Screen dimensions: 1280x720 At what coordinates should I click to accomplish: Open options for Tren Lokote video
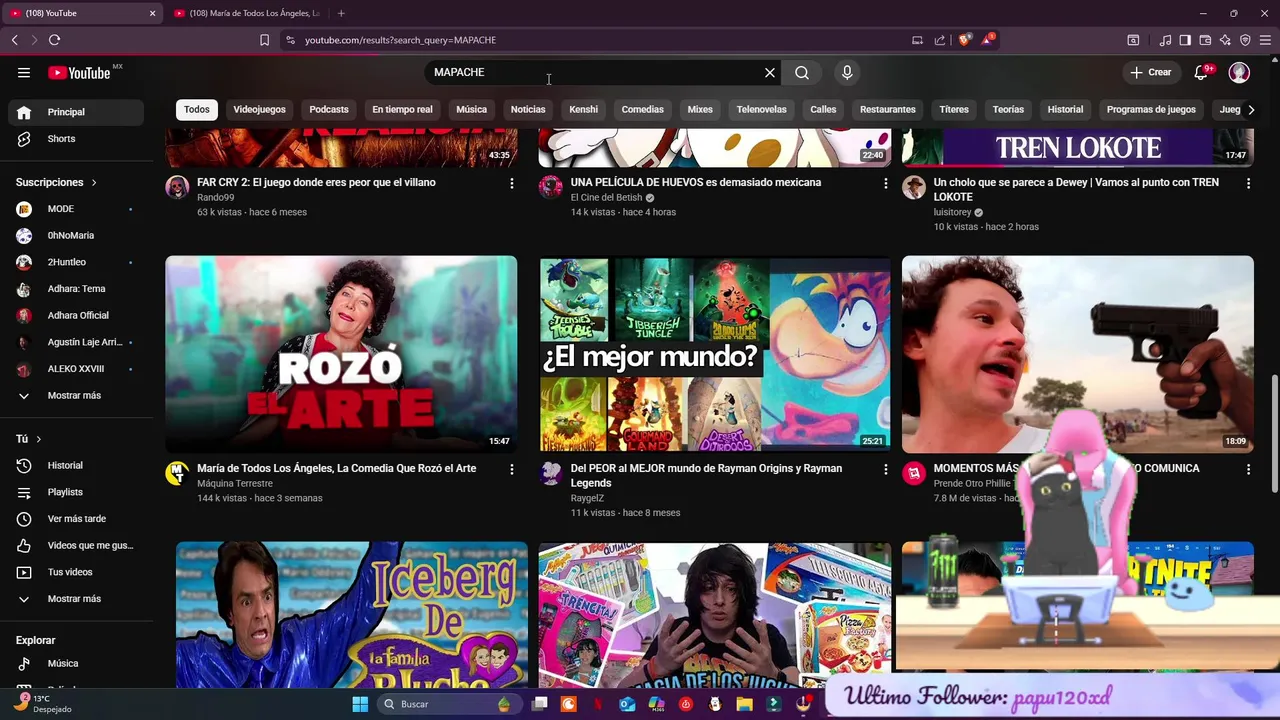[x=1248, y=184]
